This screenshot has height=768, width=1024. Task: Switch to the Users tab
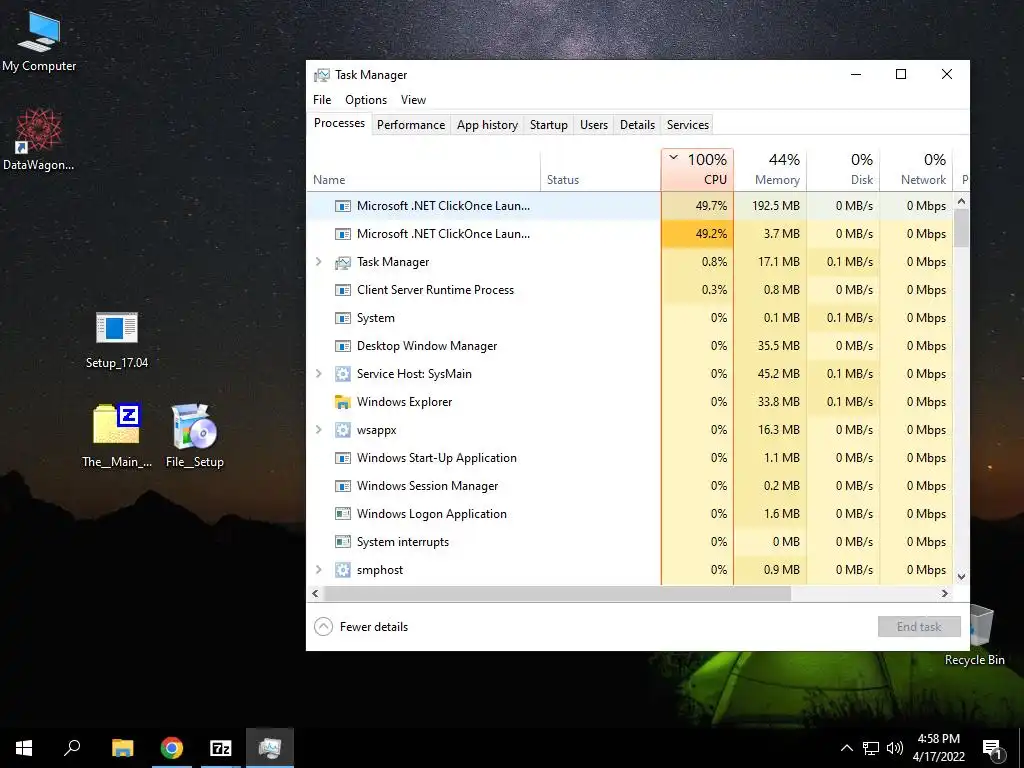click(594, 125)
